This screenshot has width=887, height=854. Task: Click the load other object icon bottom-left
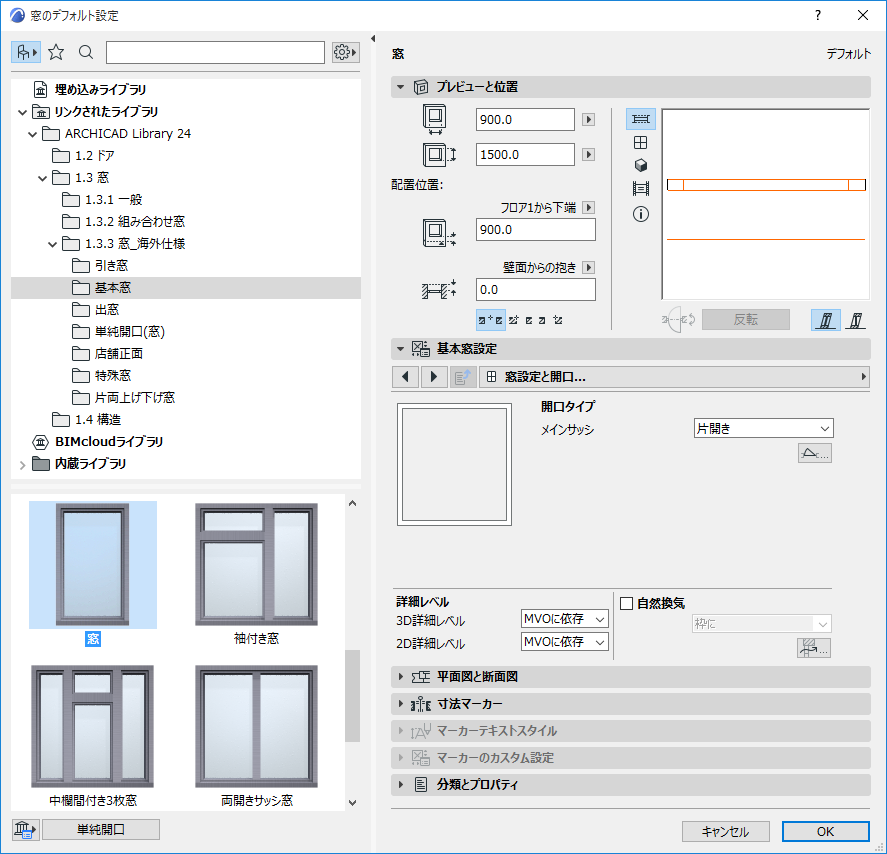tap(23, 829)
